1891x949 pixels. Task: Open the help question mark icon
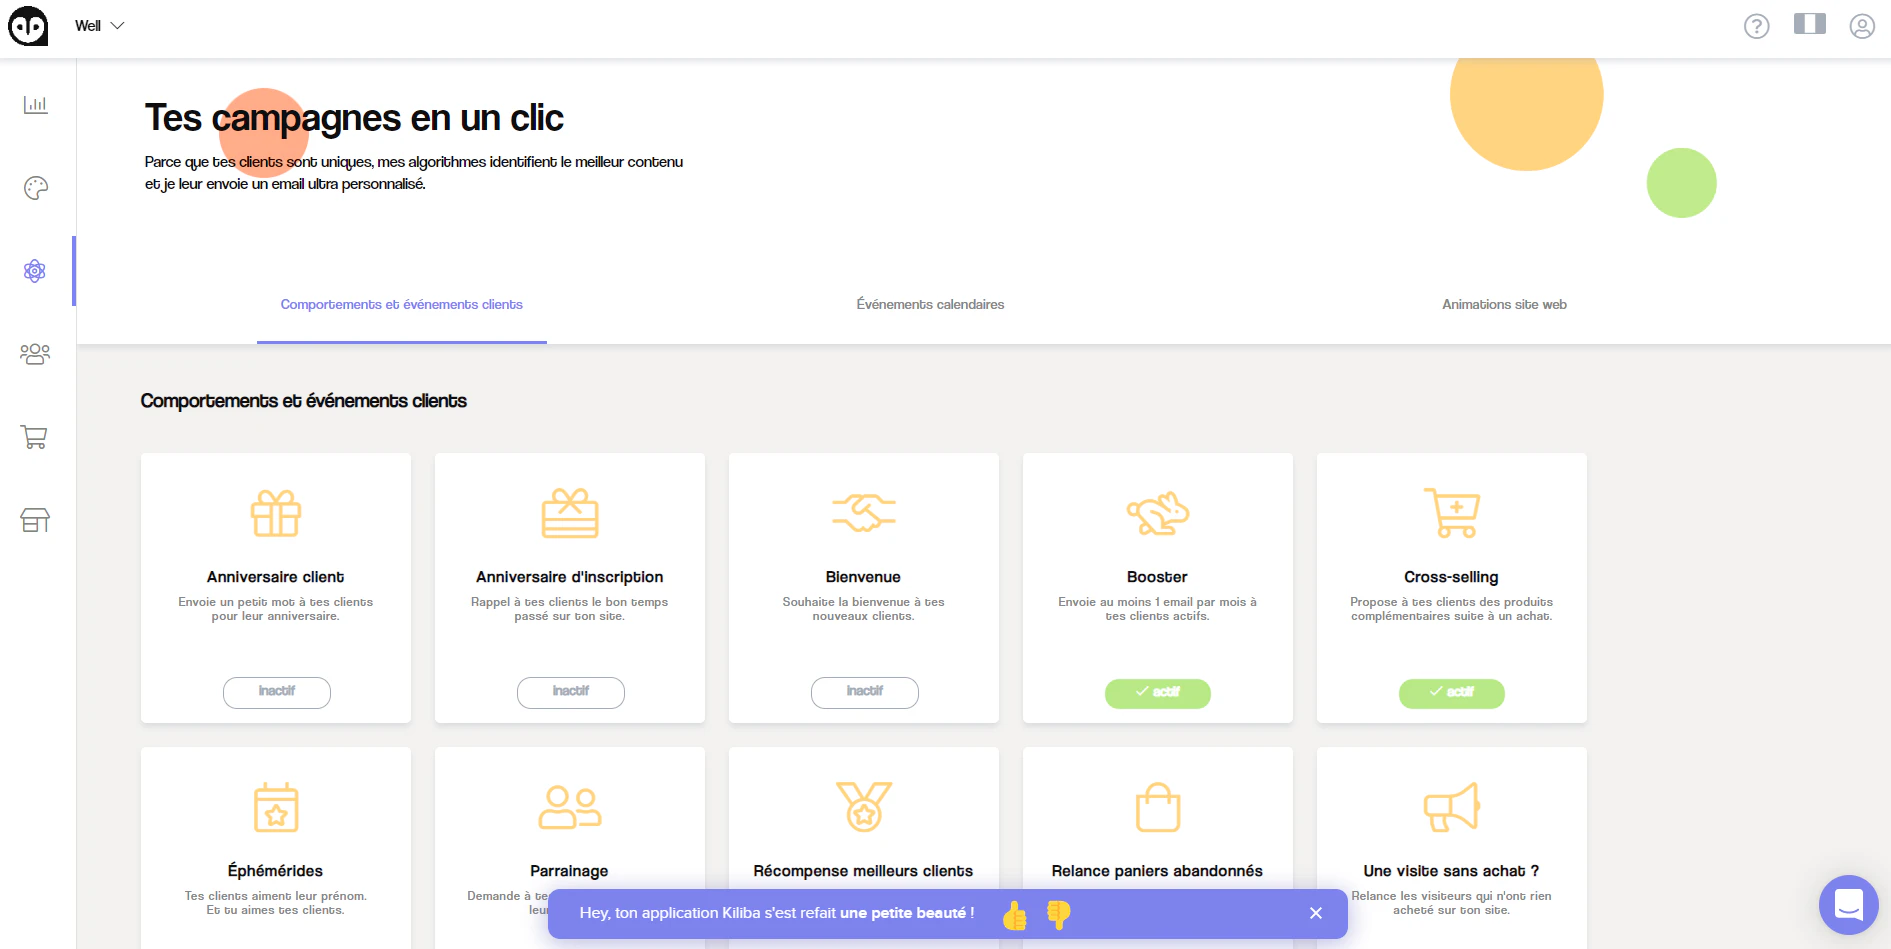click(x=1757, y=26)
